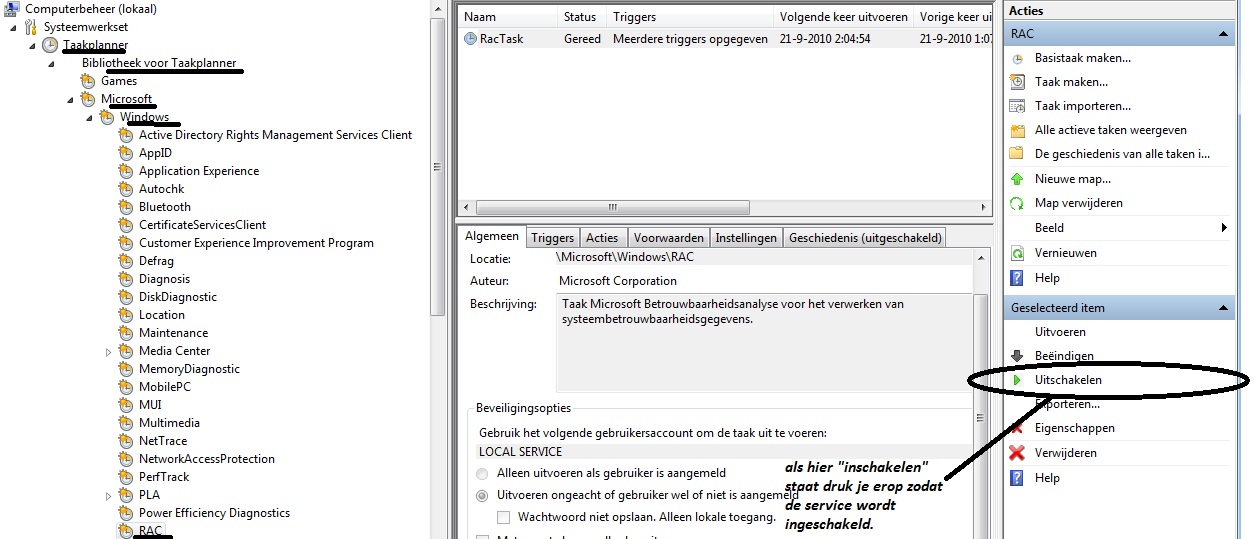
Task: Collapse the Taakplanner tree node
Action: tap(32, 45)
